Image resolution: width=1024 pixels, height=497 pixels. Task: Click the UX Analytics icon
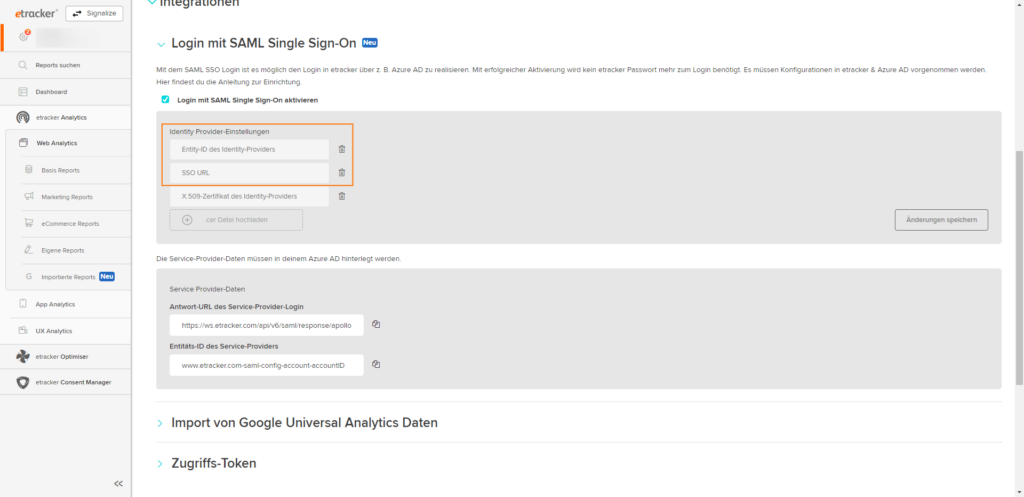(23, 330)
